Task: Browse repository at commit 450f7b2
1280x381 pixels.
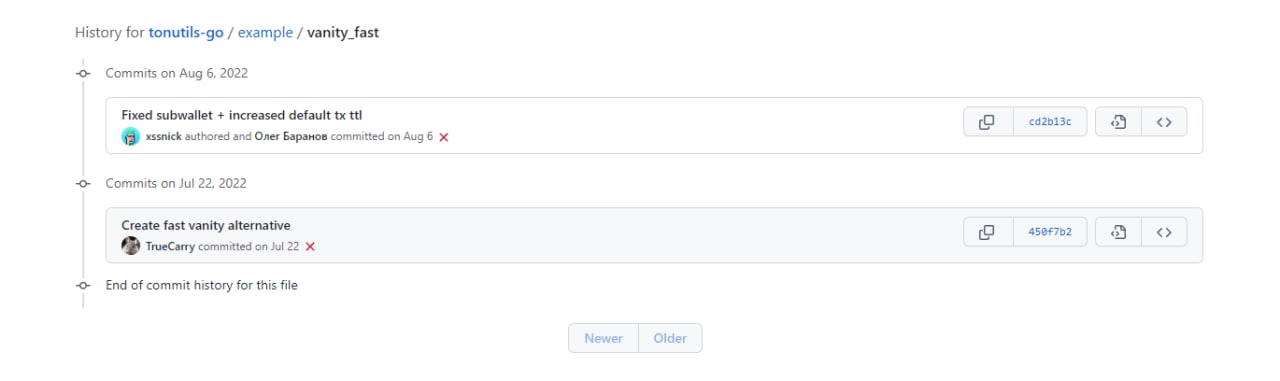Action: pyautogui.click(x=1164, y=232)
